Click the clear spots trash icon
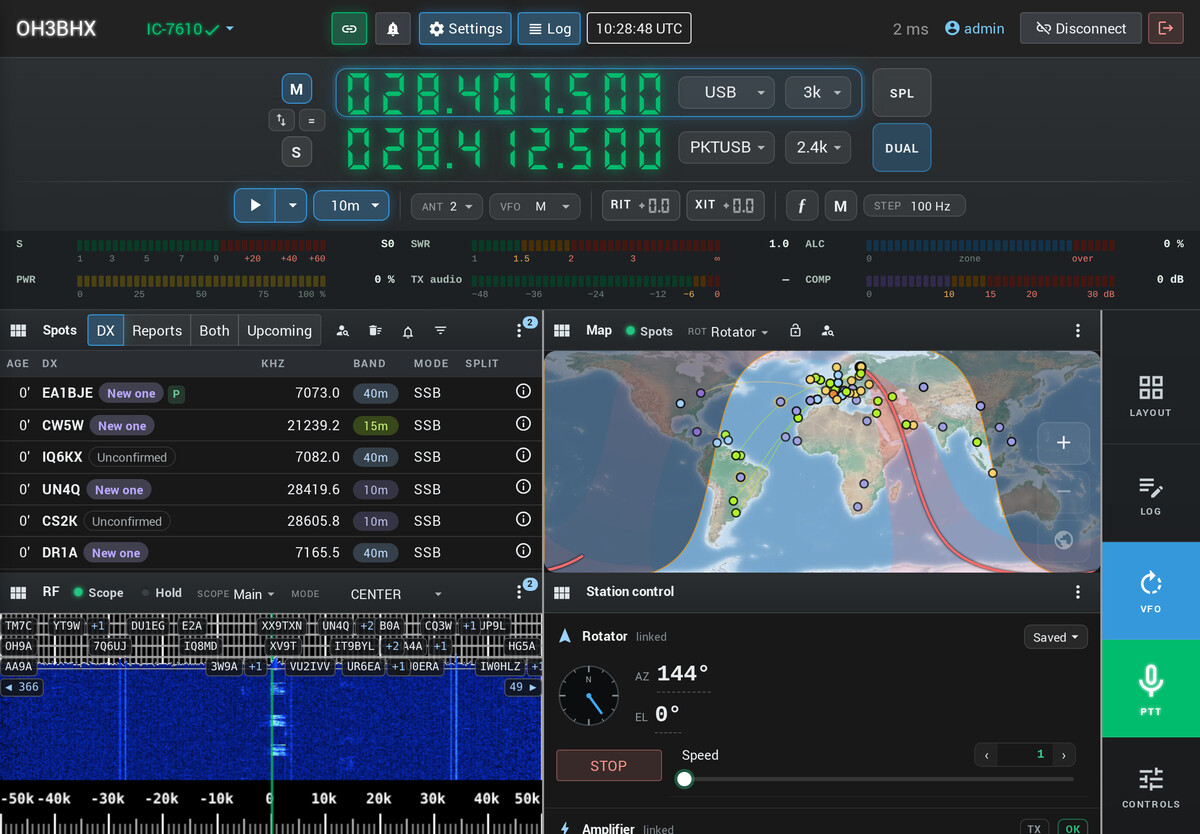The height and width of the screenshot is (834, 1200). [375, 331]
